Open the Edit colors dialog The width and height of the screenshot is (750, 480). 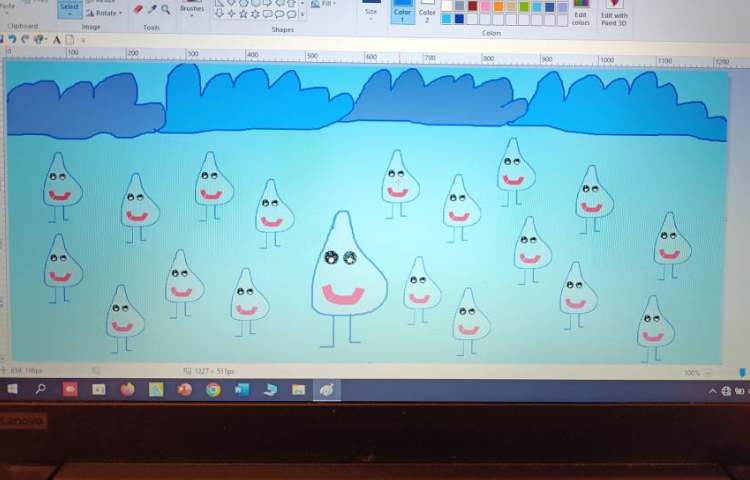point(580,14)
